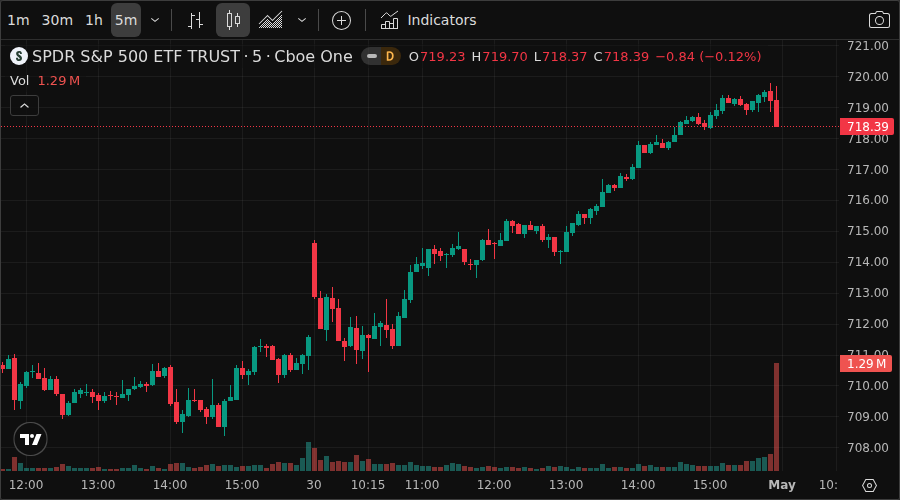Switch to the 30m timeframe

pyautogui.click(x=57, y=20)
